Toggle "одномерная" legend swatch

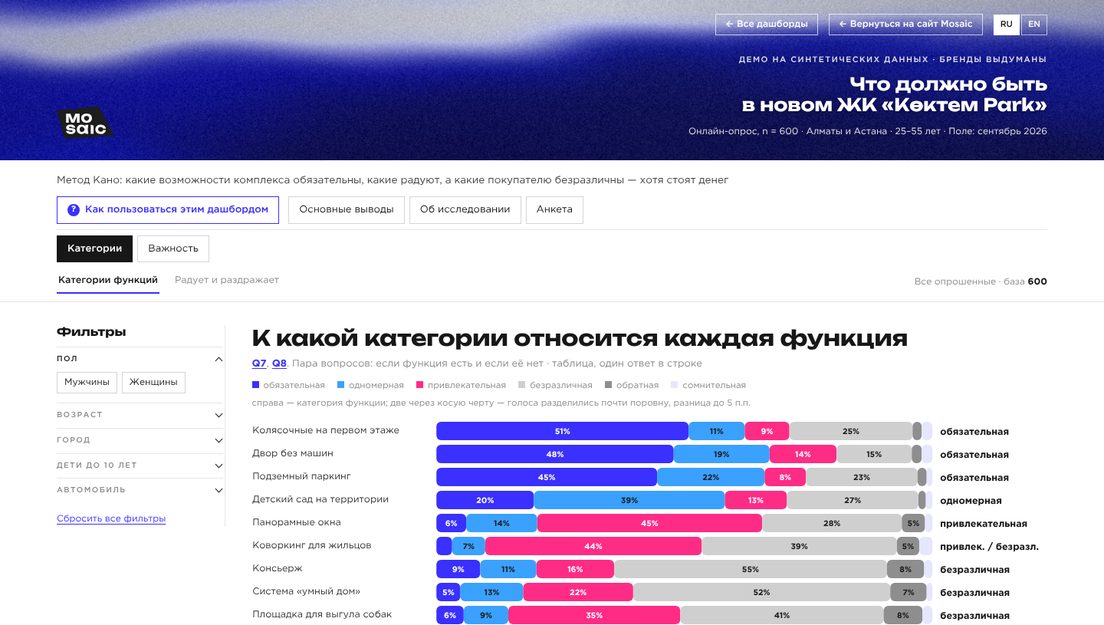click(341, 385)
